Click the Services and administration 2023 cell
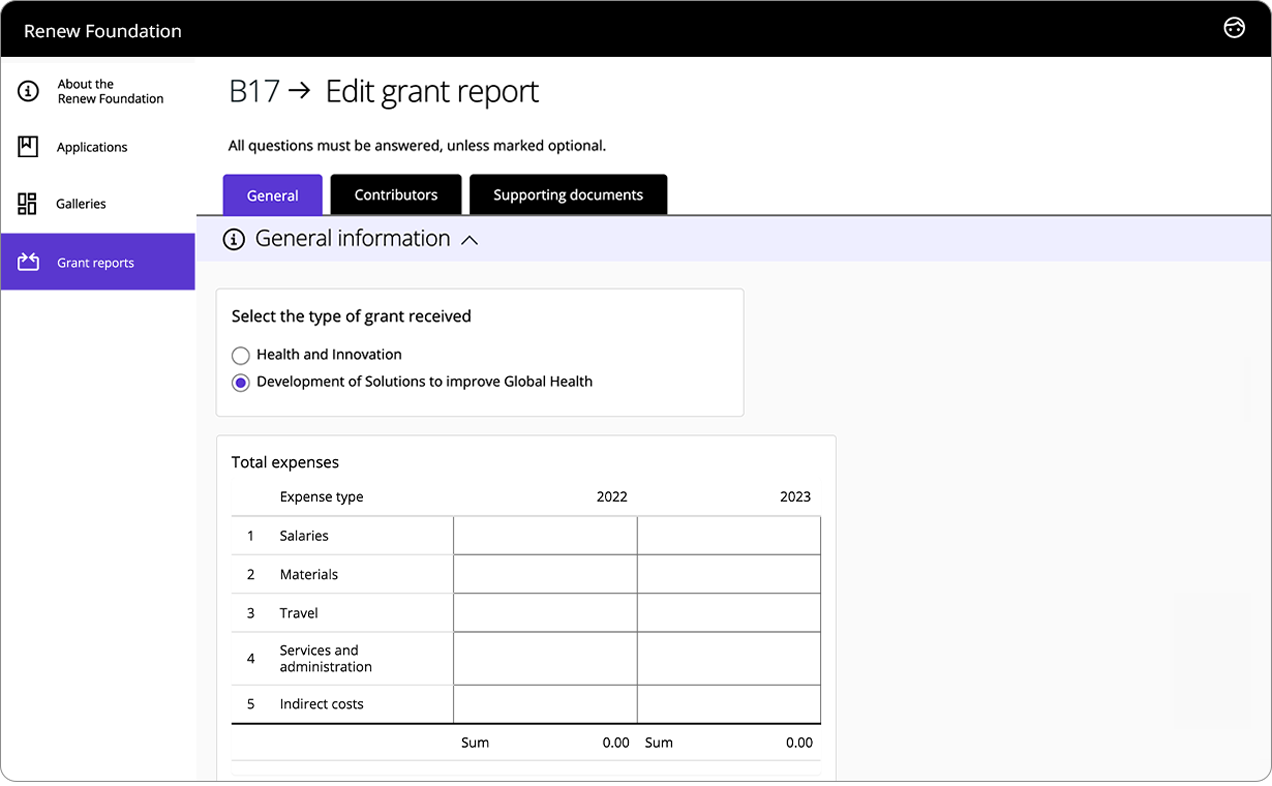The image size is (1272, 786). [x=728, y=658]
